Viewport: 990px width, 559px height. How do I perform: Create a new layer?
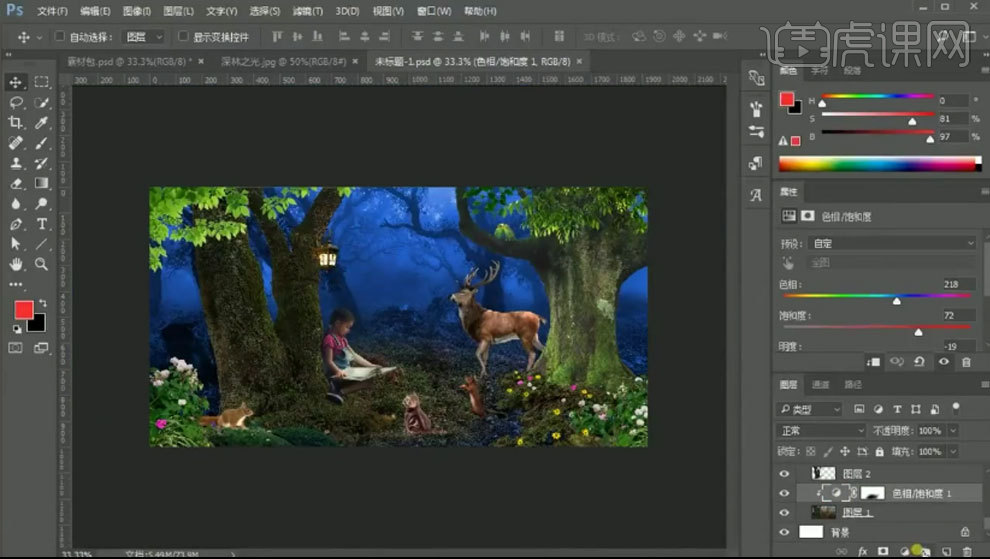tap(946, 551)
